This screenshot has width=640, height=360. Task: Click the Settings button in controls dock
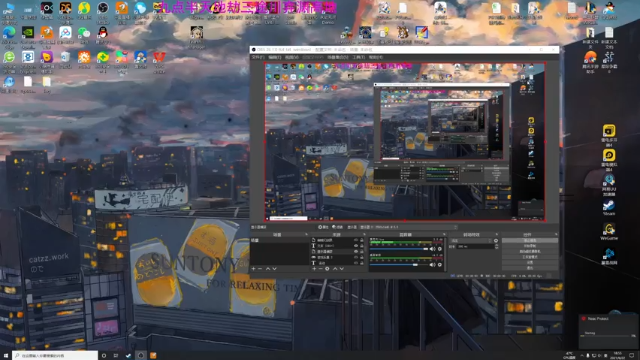pos(530,262)
